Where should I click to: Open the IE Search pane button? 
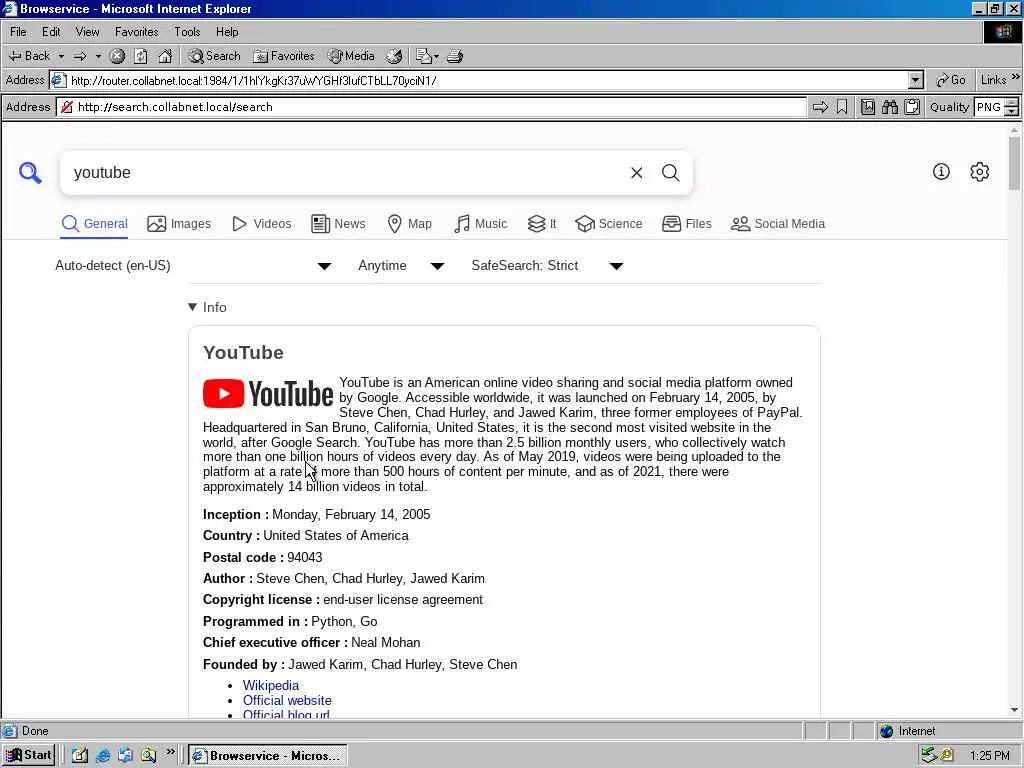click(215, 56)
